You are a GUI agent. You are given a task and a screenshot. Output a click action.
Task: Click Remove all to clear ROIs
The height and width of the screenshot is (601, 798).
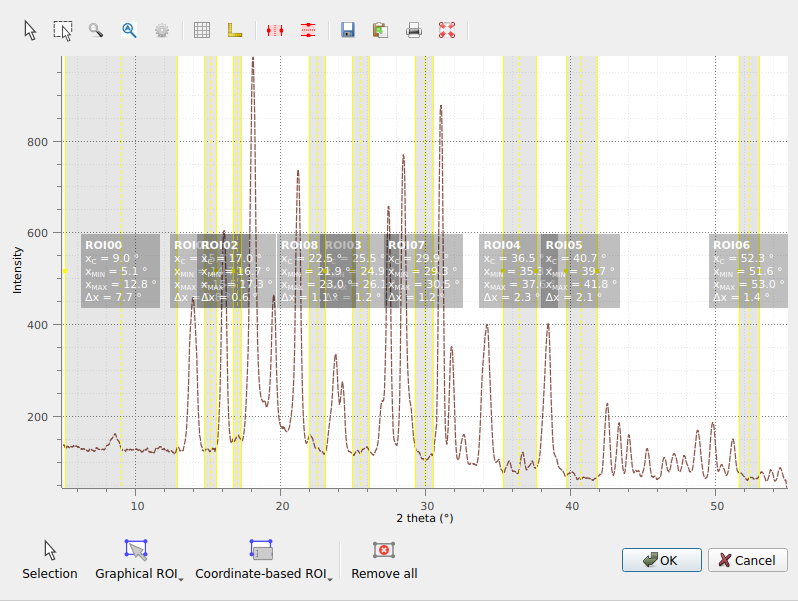coord(384,560)
